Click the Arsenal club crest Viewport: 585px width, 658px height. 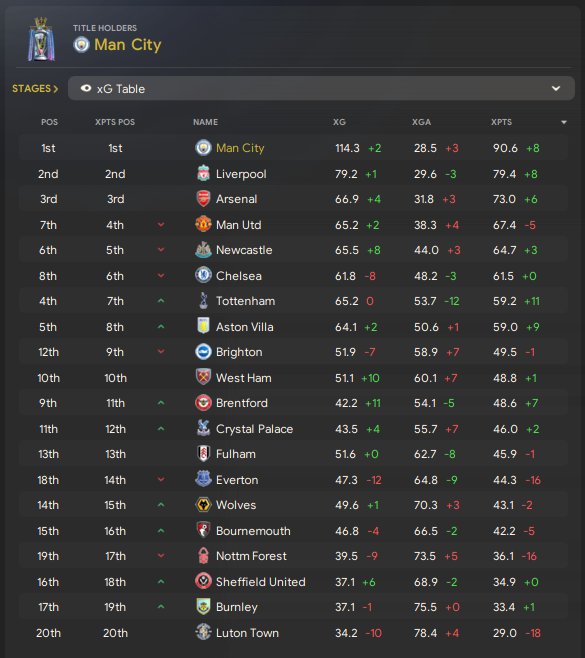click(204, 199)
